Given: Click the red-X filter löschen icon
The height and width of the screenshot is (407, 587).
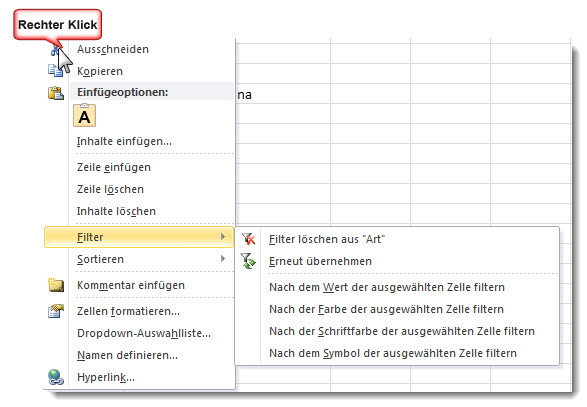Looking at the screenshot, I should tap(248, 239).
